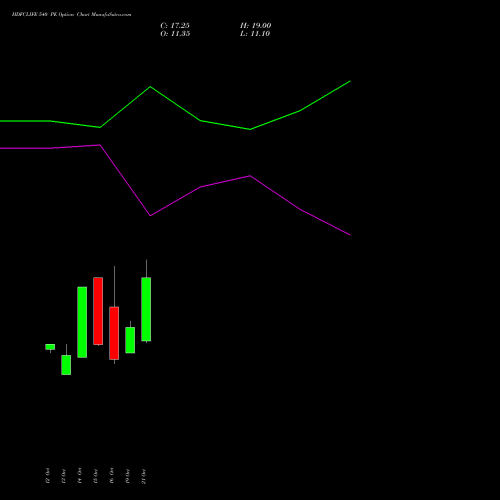Click the open value O: 11.35
Screen dimensions: 500x500
(175, 34)
